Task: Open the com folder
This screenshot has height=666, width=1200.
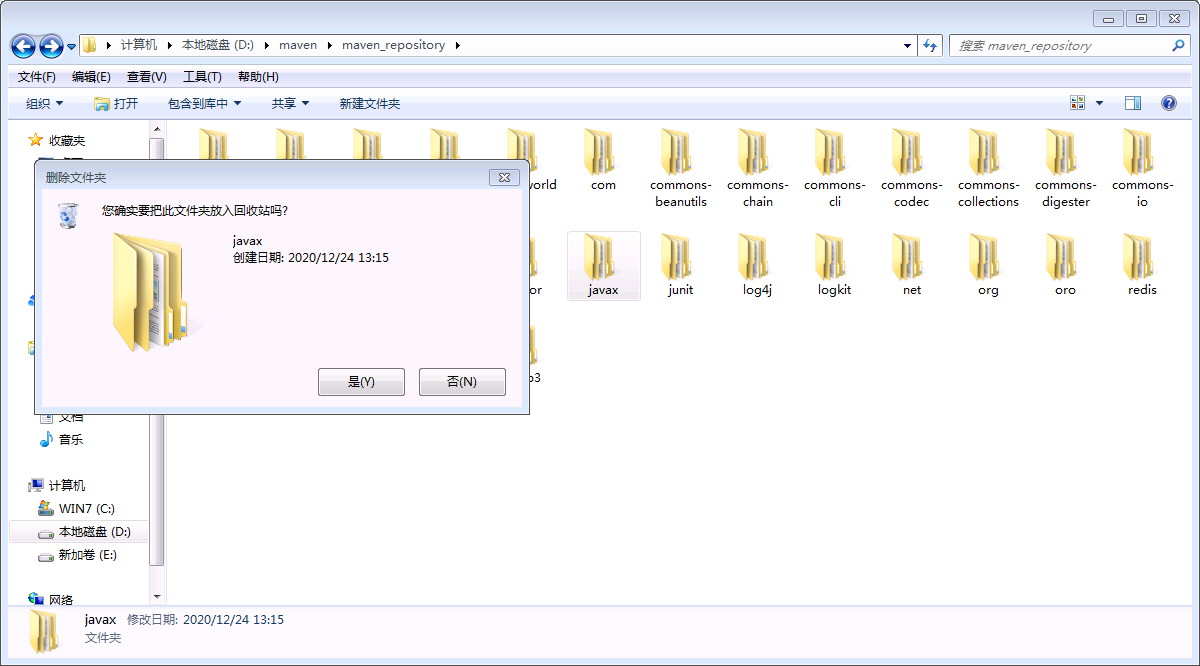Action: click(x=603, y=160)
